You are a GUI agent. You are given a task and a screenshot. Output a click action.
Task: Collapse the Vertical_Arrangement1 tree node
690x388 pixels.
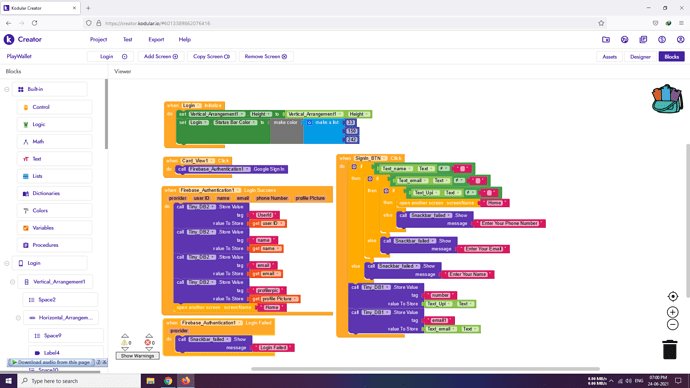point(12,282)
